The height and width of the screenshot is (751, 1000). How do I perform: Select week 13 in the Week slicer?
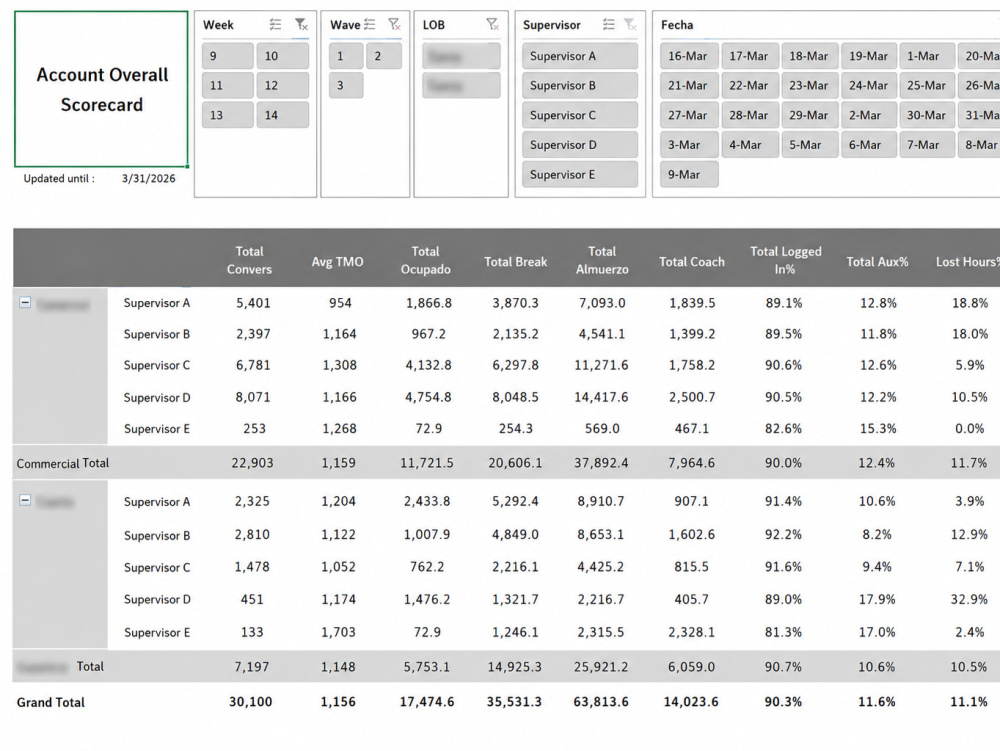[x=228, y=115]
